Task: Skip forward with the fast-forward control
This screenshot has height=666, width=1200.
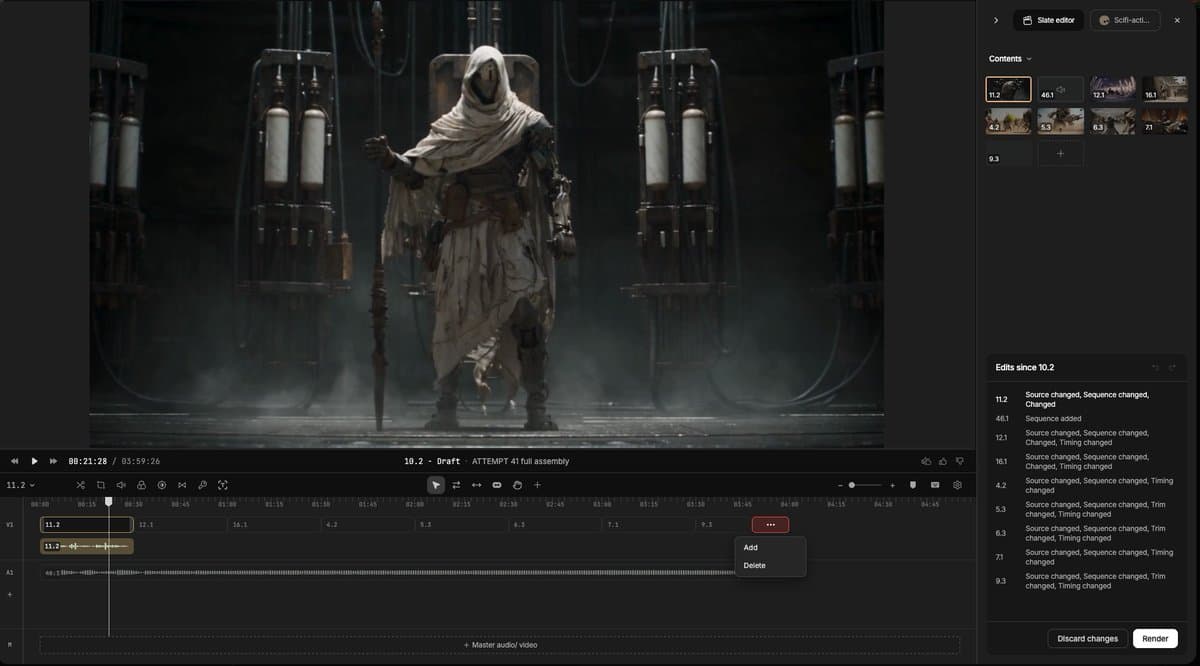Action: [53, 461]
